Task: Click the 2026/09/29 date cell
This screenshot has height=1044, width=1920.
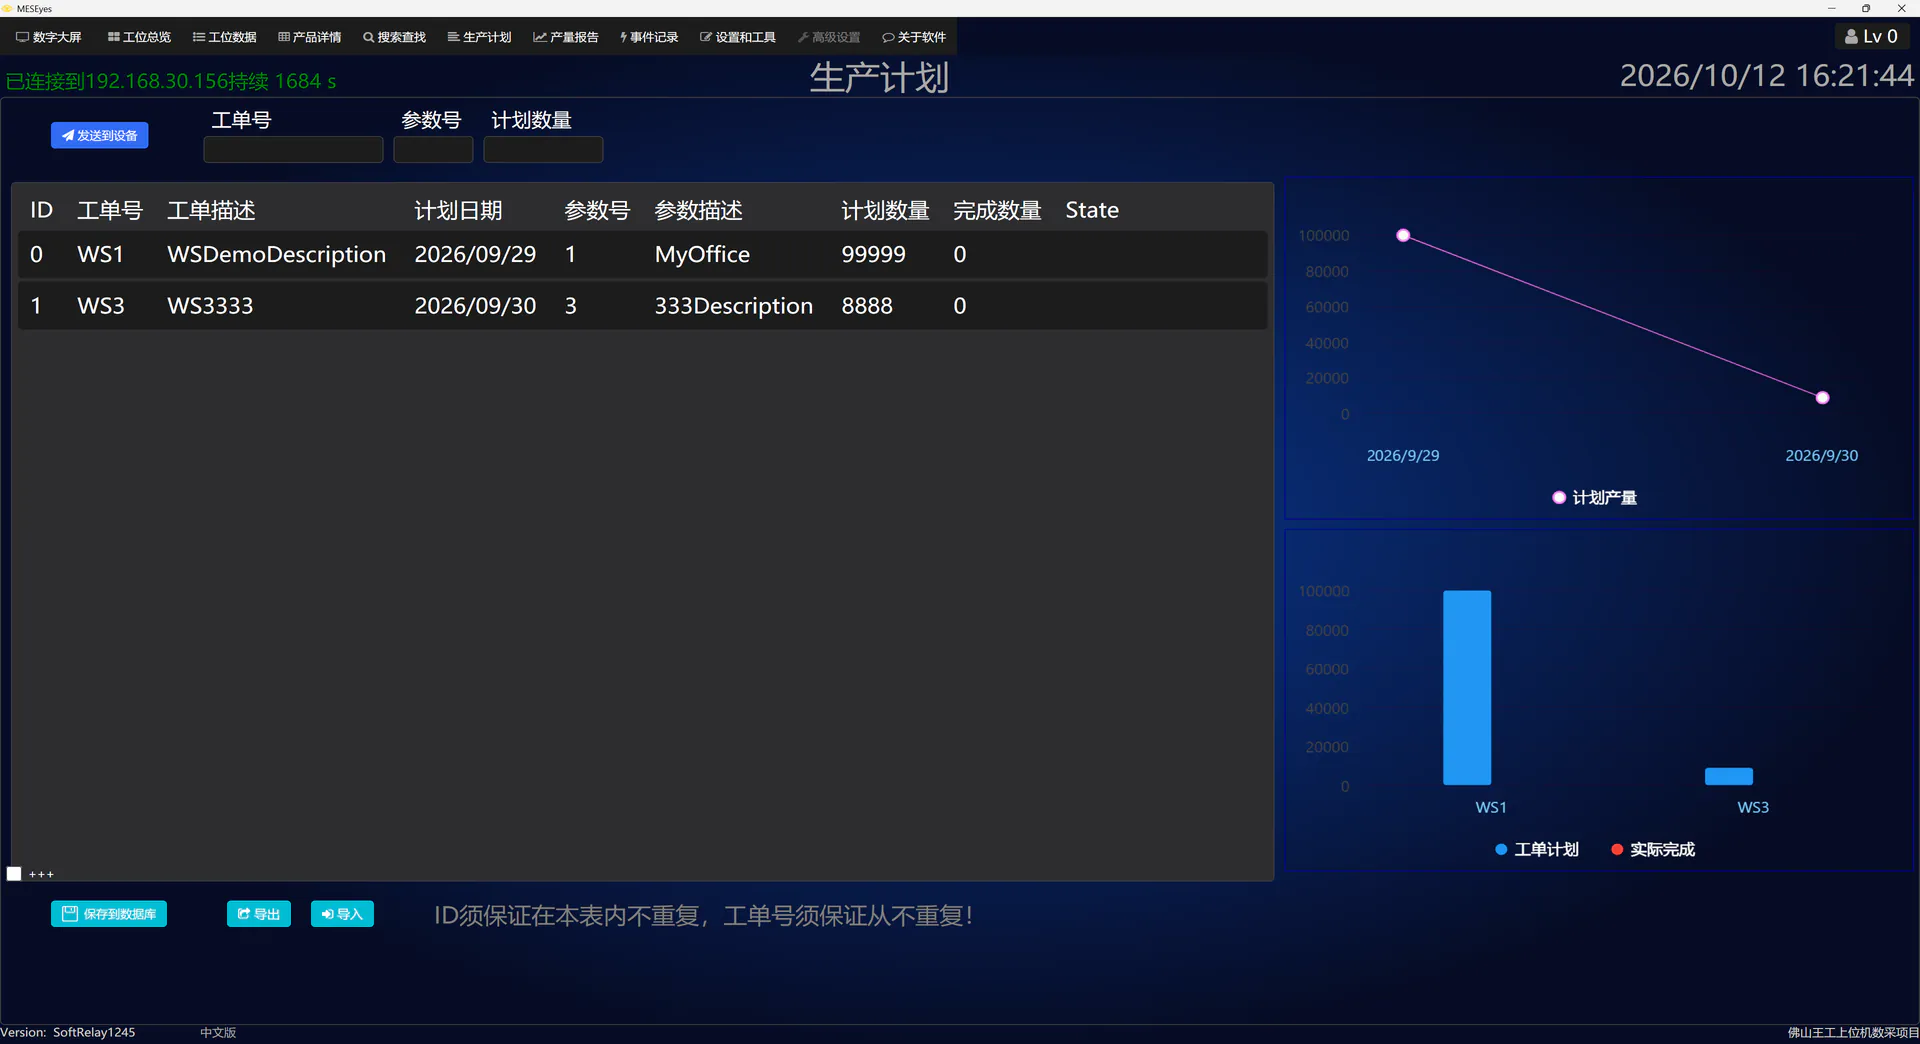Action: point(475,254)
